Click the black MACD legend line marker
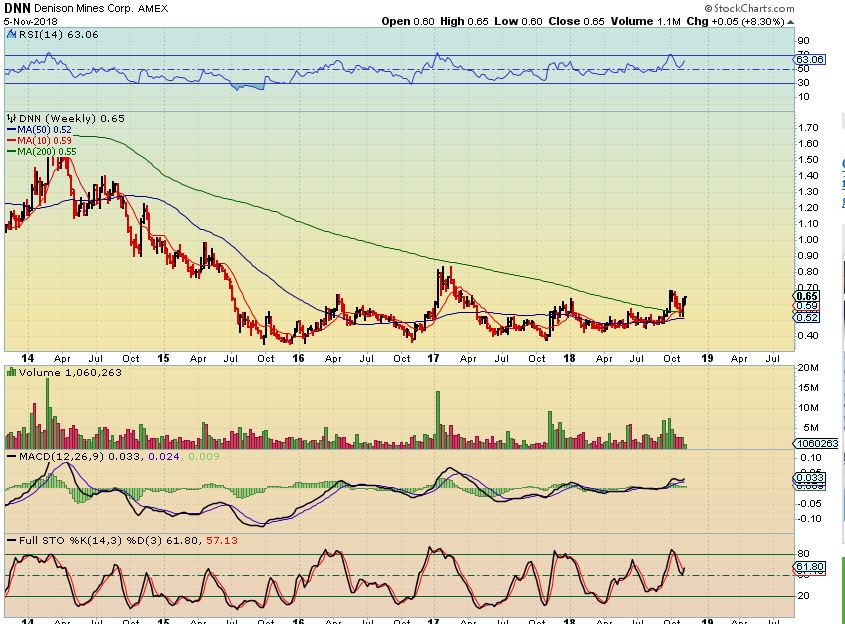This screenshot has height=624, width=845. [x=11, y=457]
